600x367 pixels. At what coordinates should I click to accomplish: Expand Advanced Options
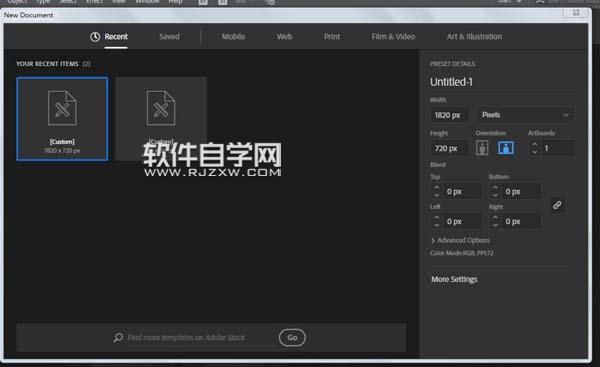[x=460, y=240]
